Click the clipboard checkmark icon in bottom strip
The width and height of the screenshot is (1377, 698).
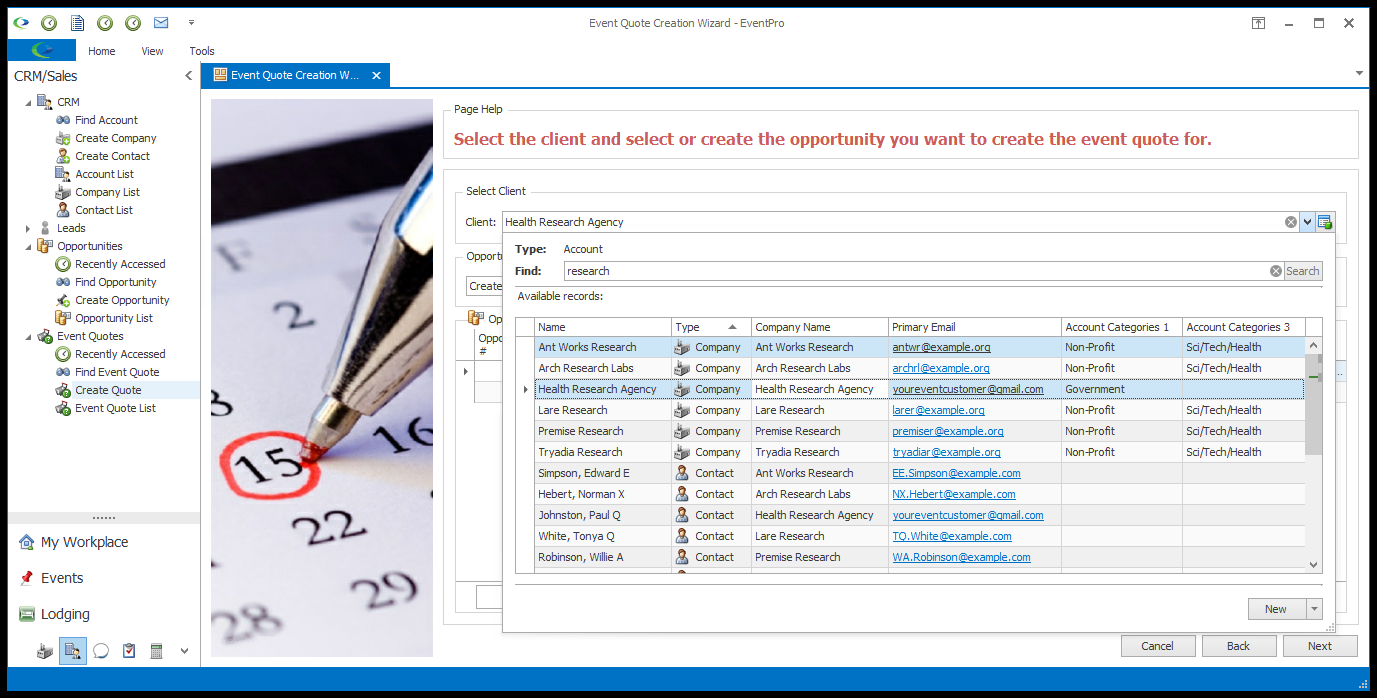129,651
